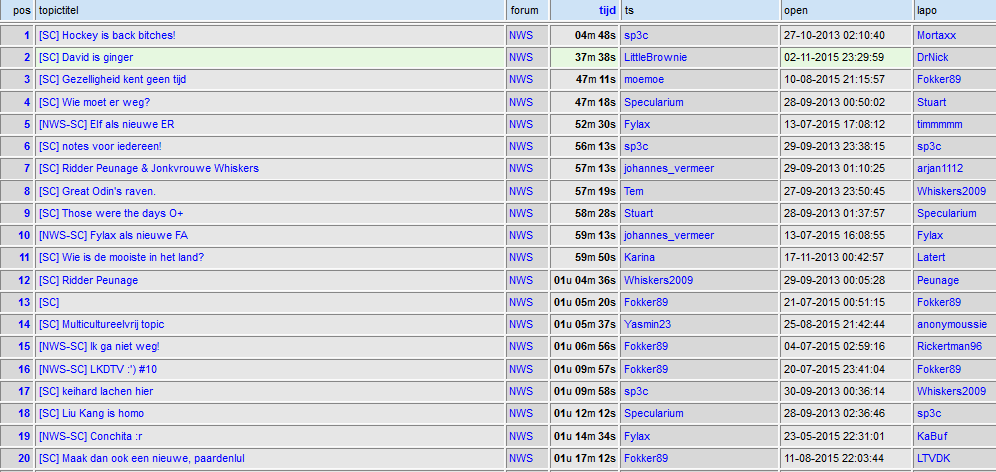The width and height of the screenshot is (996, 472).
Task: Open topic starter johannes_vermeer in Jonkvrouwe Whiskers row
Action: pyautogui.click(x=669, y=169)
